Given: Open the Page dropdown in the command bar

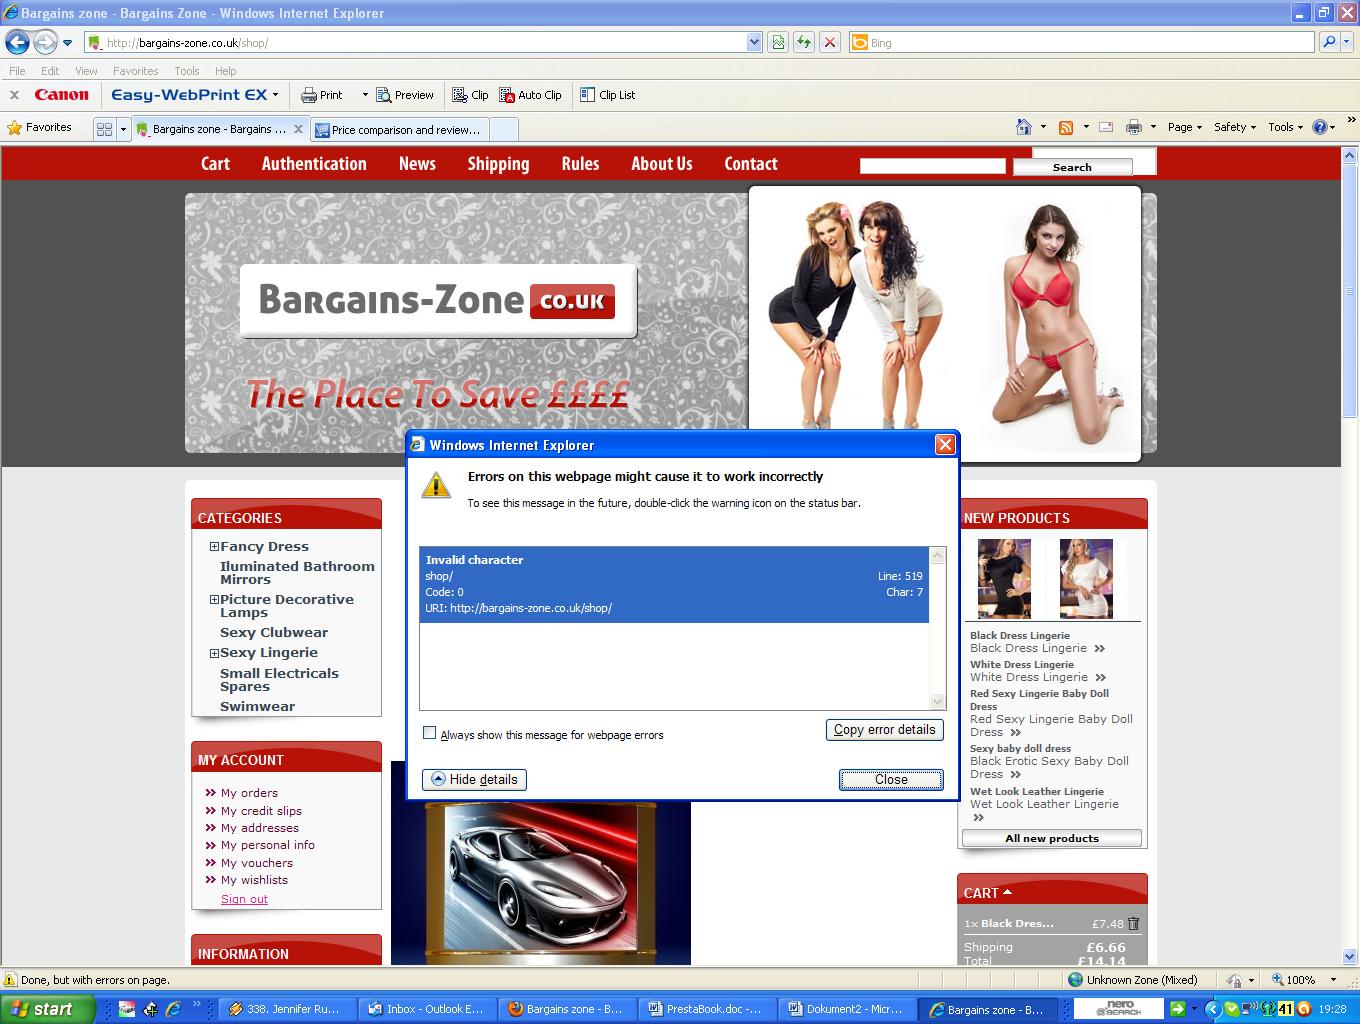Looking at the screenshot, I should pyautogui.click(x=1184, y=127).
